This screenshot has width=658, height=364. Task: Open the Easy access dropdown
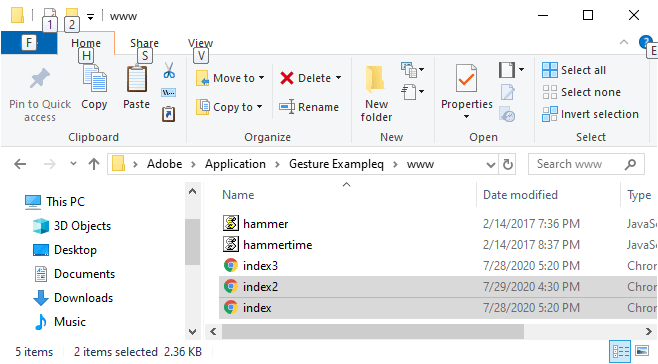tap(413, 92)
